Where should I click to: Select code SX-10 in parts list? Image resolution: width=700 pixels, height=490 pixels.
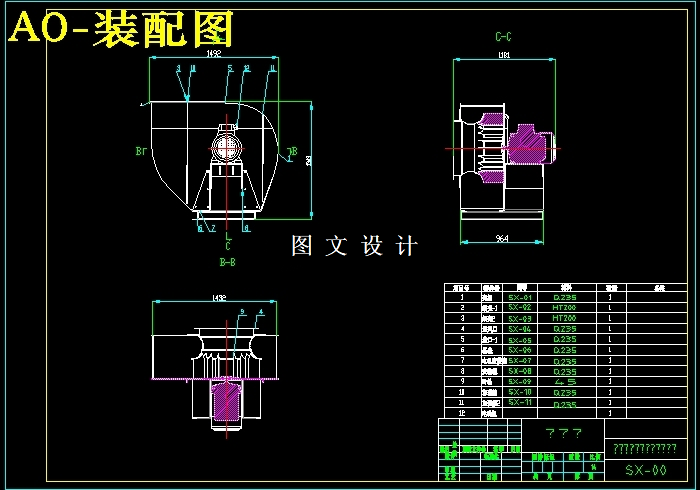coord(520,392)
